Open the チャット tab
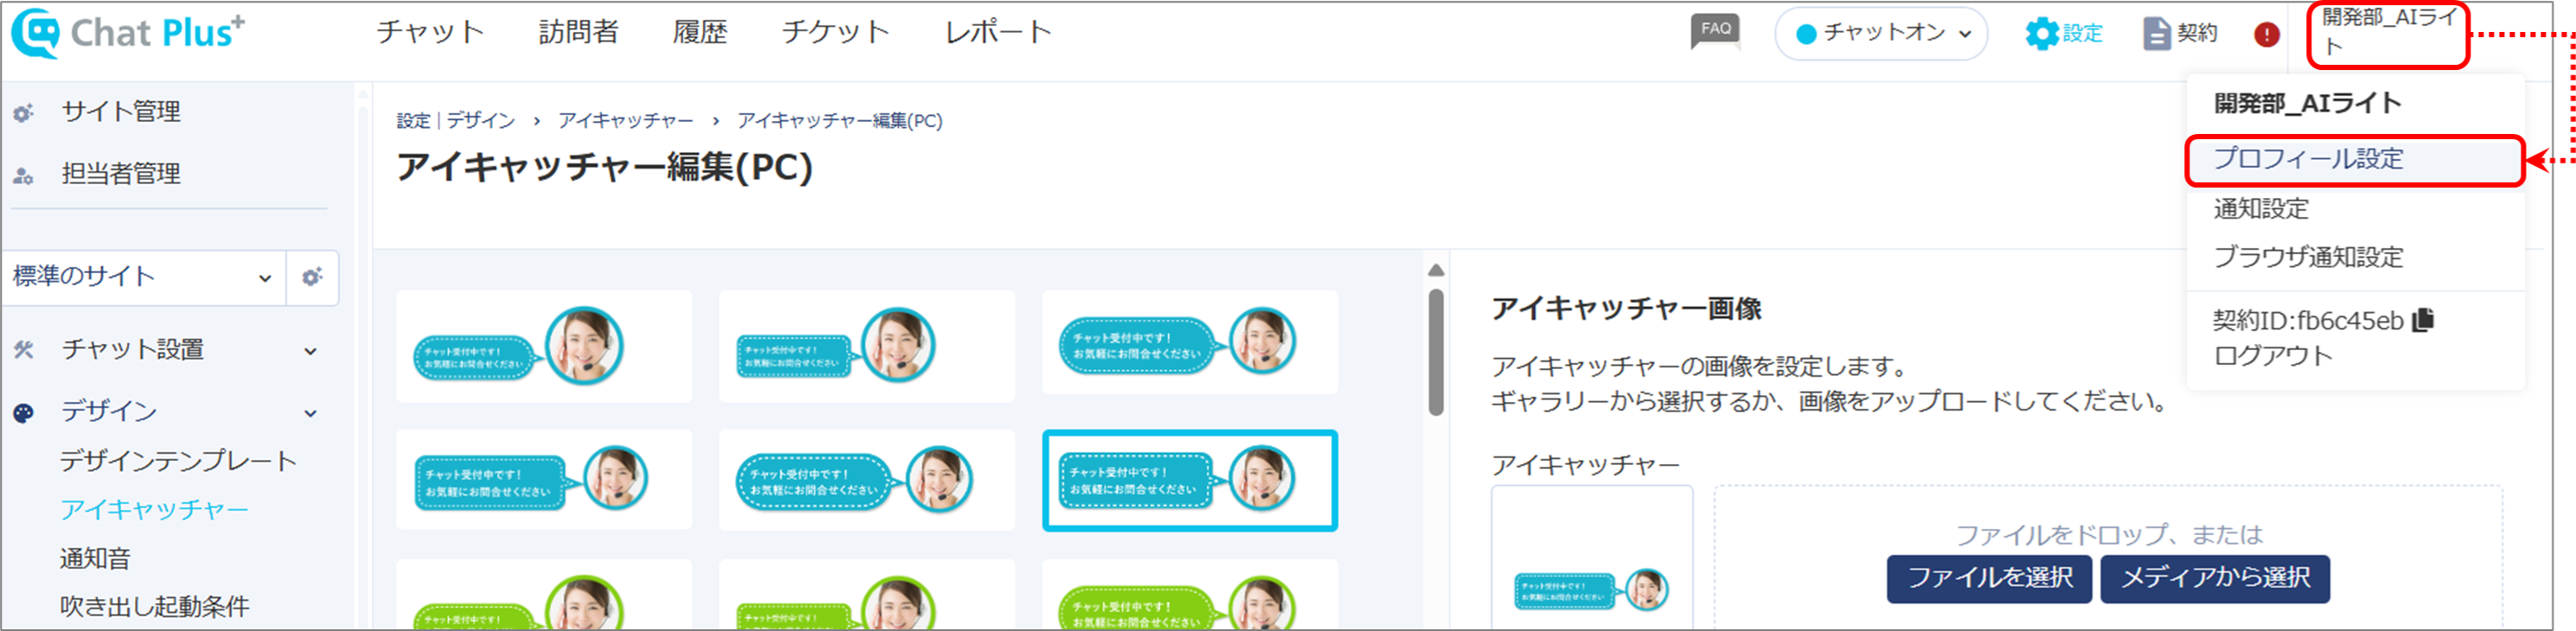 pos(430,32)
